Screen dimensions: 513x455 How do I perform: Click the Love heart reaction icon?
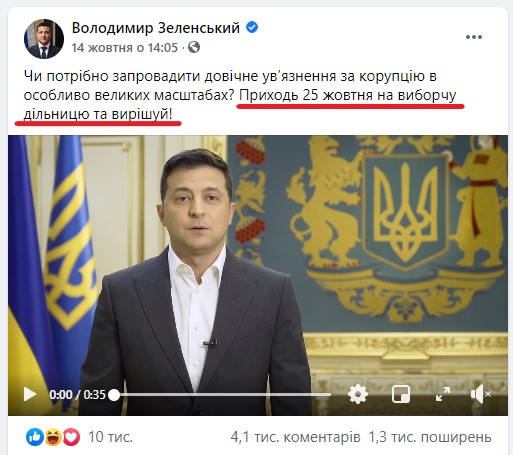tap(71, 437)
